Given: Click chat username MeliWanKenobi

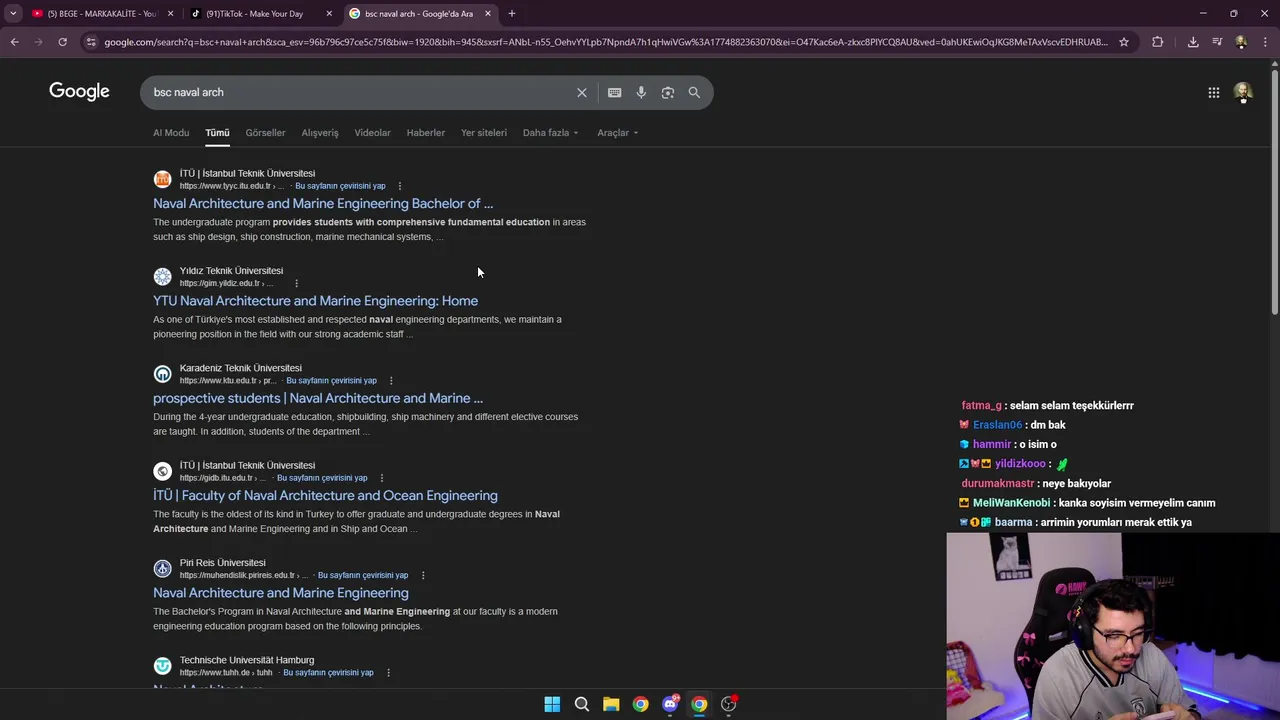Looking at the screenshot, I should [x=1011, y=503].
